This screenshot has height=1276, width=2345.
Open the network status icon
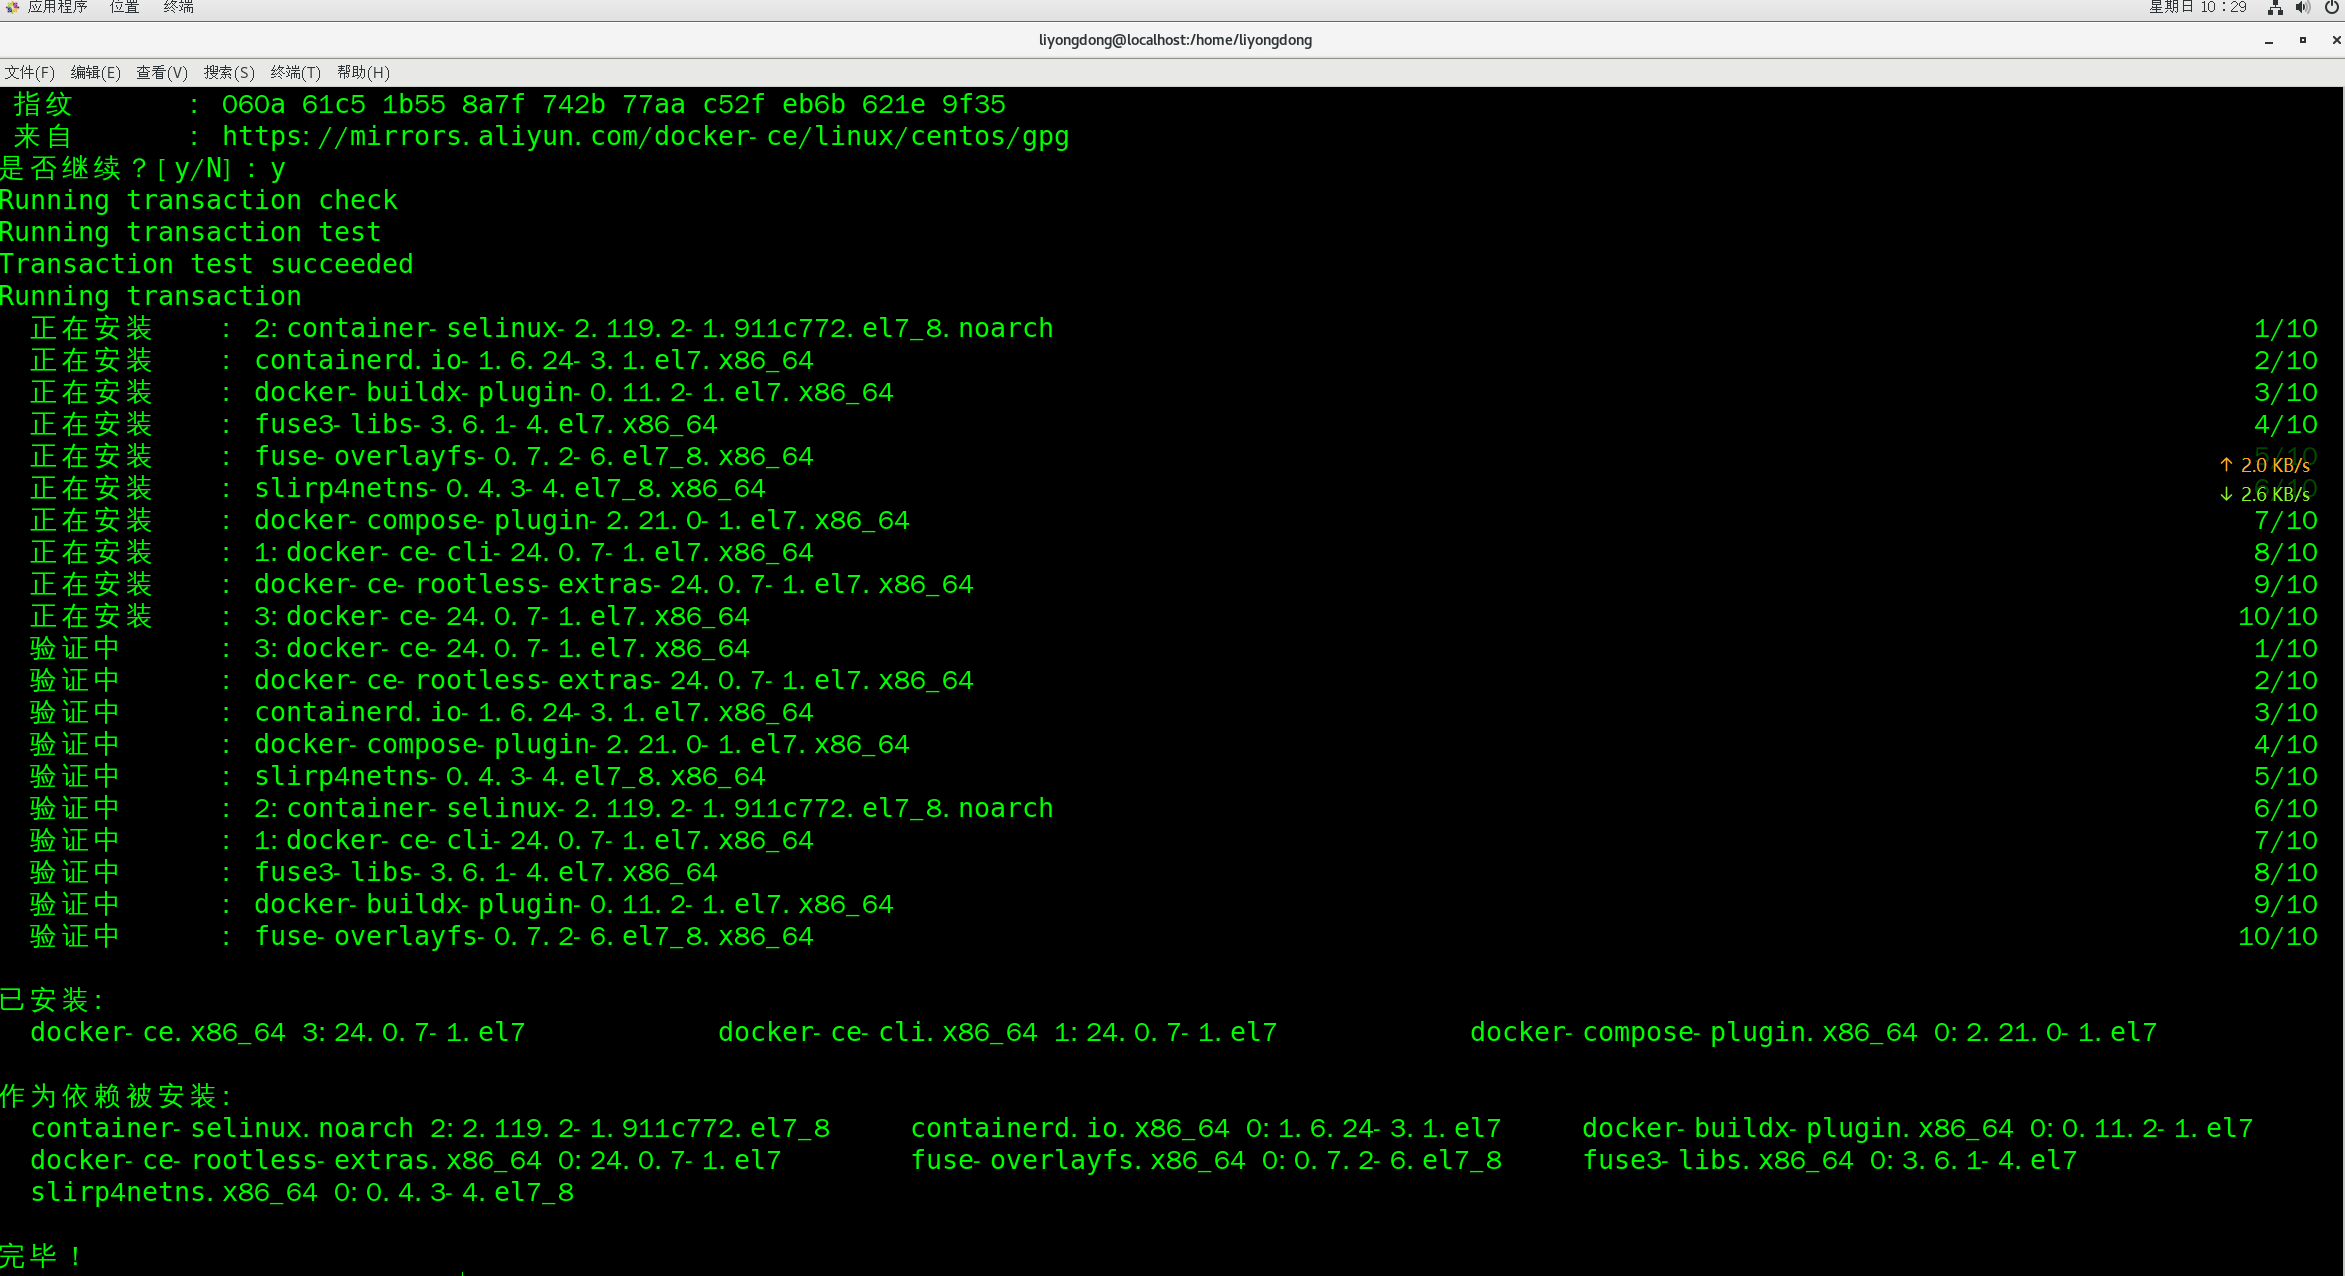click(2275, 7)
